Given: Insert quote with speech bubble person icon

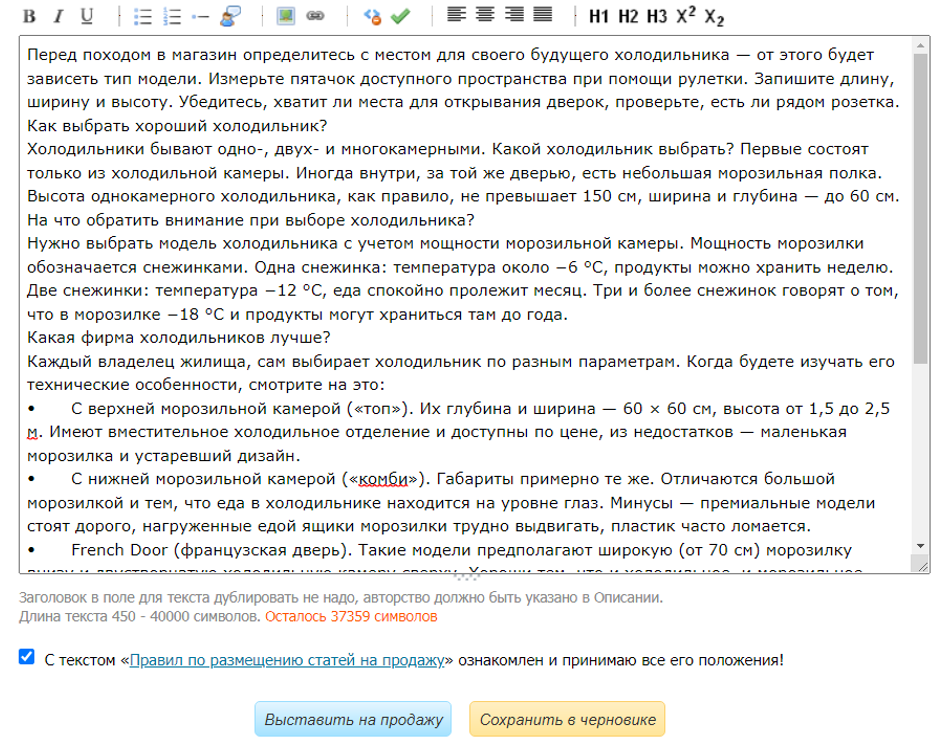Looking at the screenshot, I should (x=231, y=16).
